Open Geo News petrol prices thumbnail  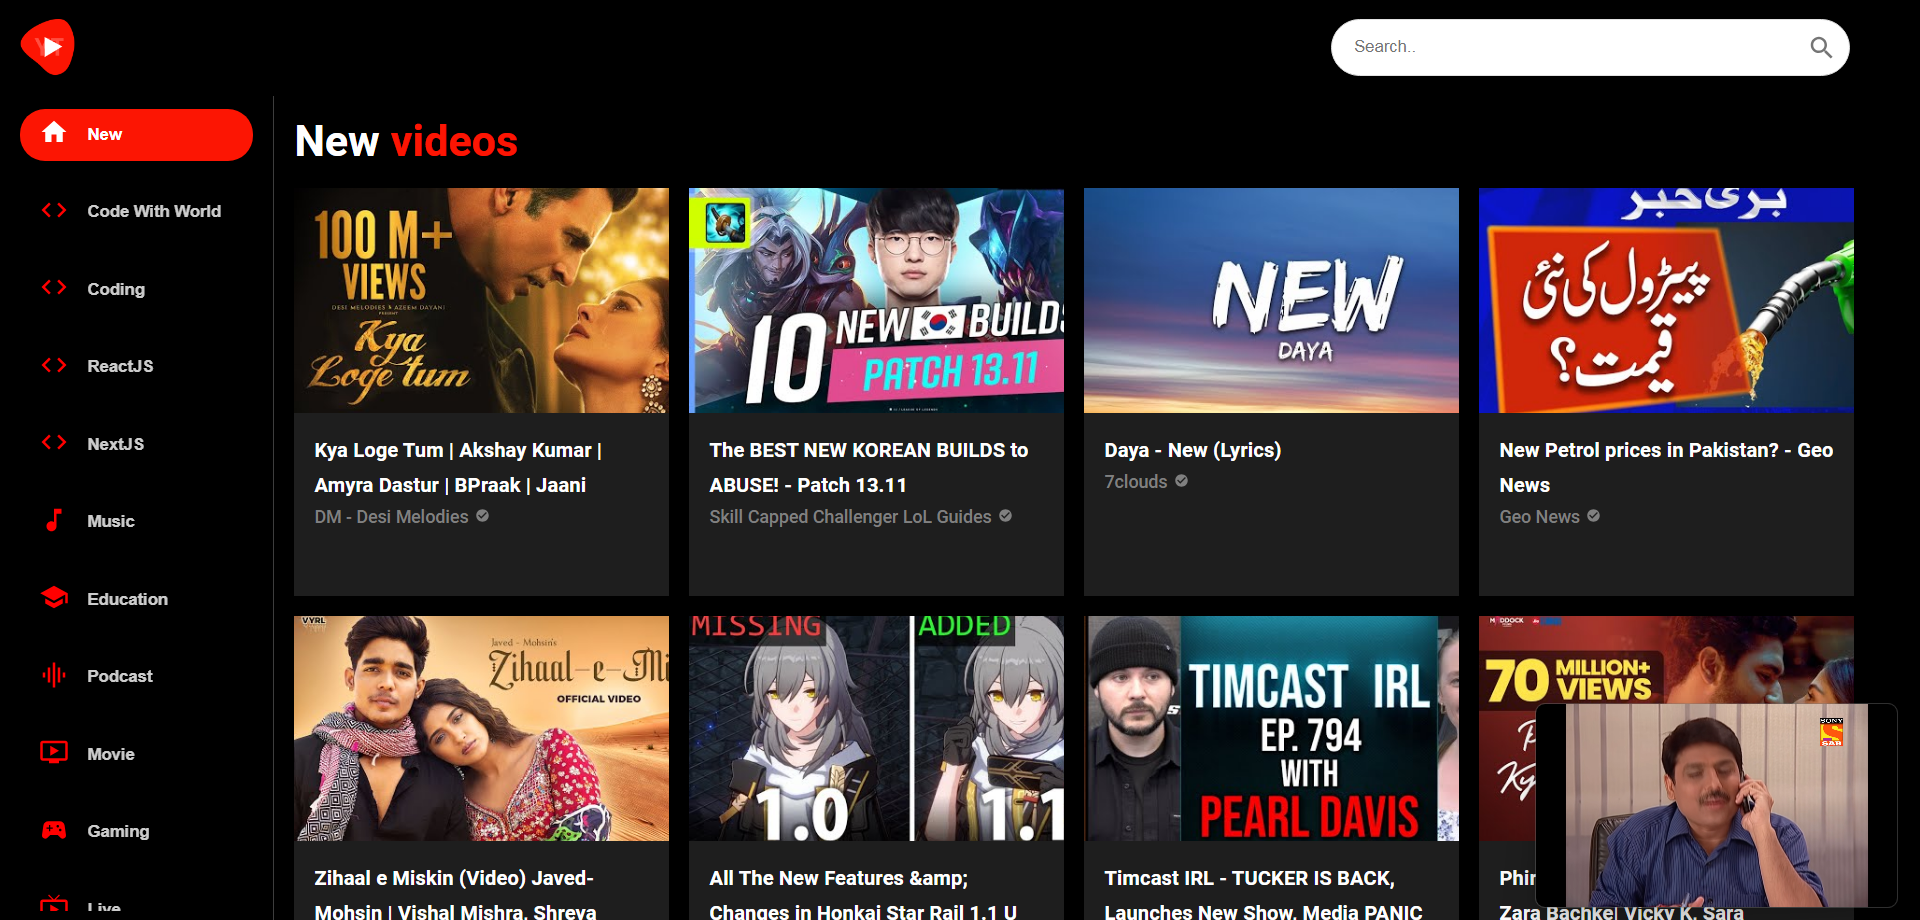tap(1666, 300)
